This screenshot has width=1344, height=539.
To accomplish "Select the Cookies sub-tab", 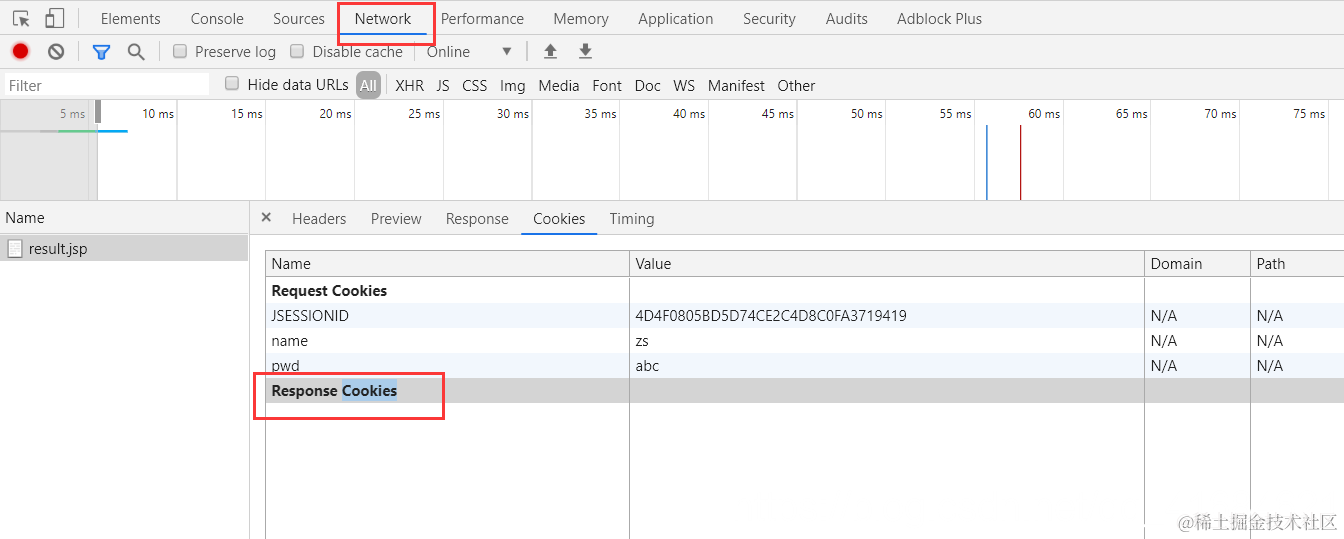I will click(x=559, y=218).
